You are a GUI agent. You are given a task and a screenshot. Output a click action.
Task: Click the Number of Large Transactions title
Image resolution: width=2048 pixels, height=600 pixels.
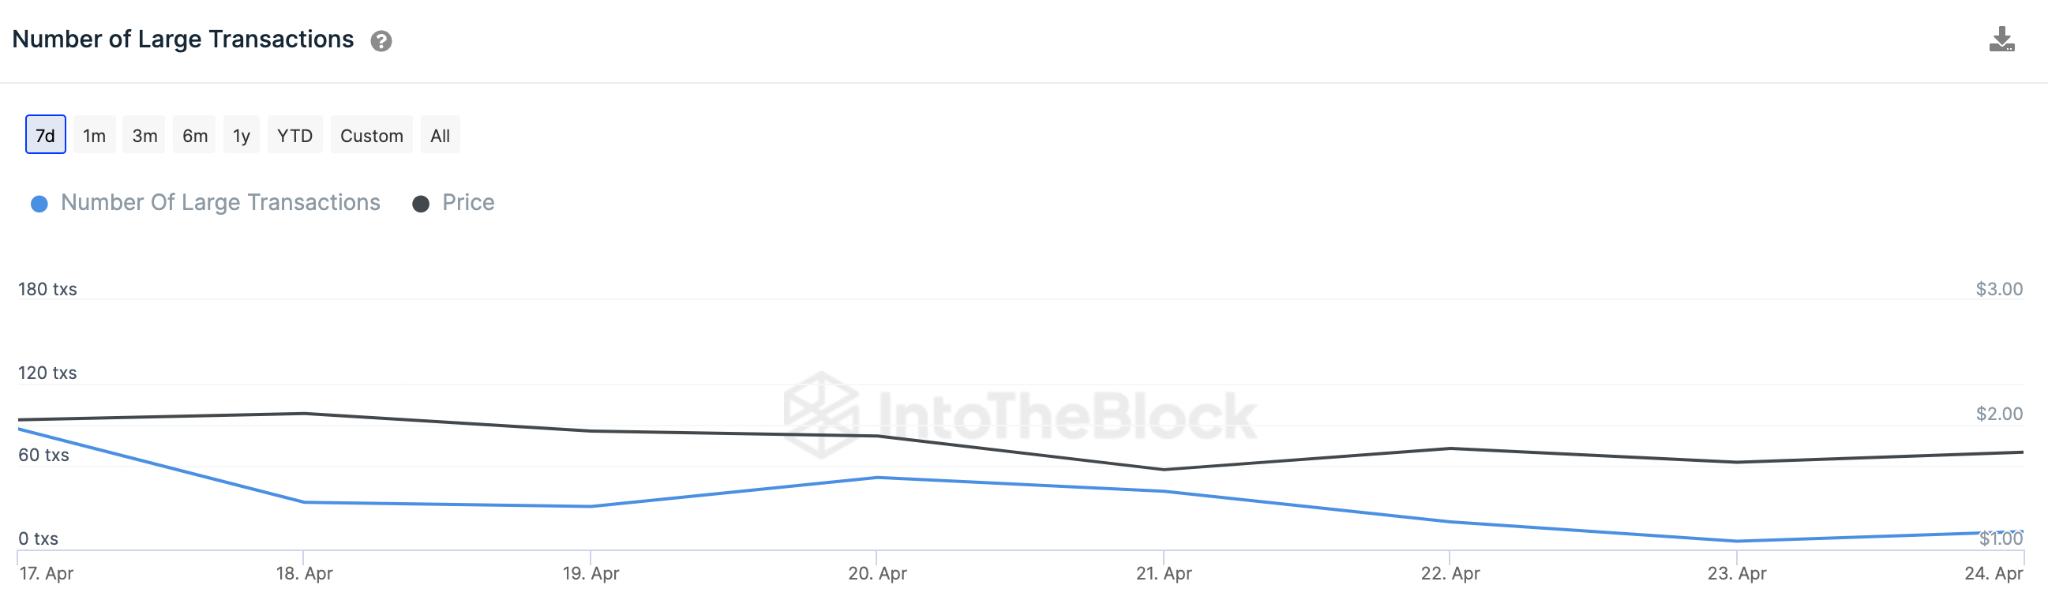(183, 40)
